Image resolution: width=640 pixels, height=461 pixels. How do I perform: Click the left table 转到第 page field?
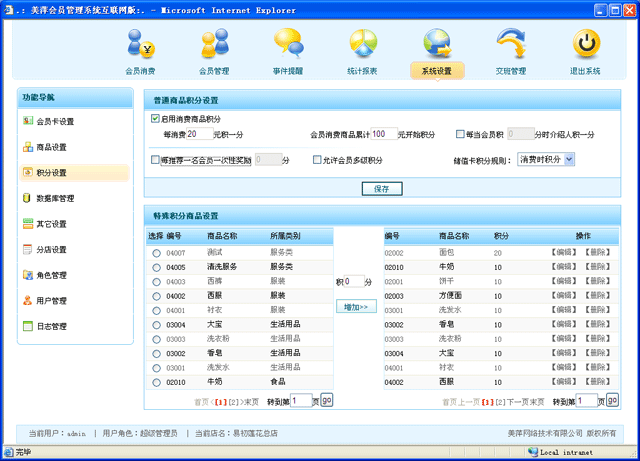pyautogui.click(x=301, y=401)
